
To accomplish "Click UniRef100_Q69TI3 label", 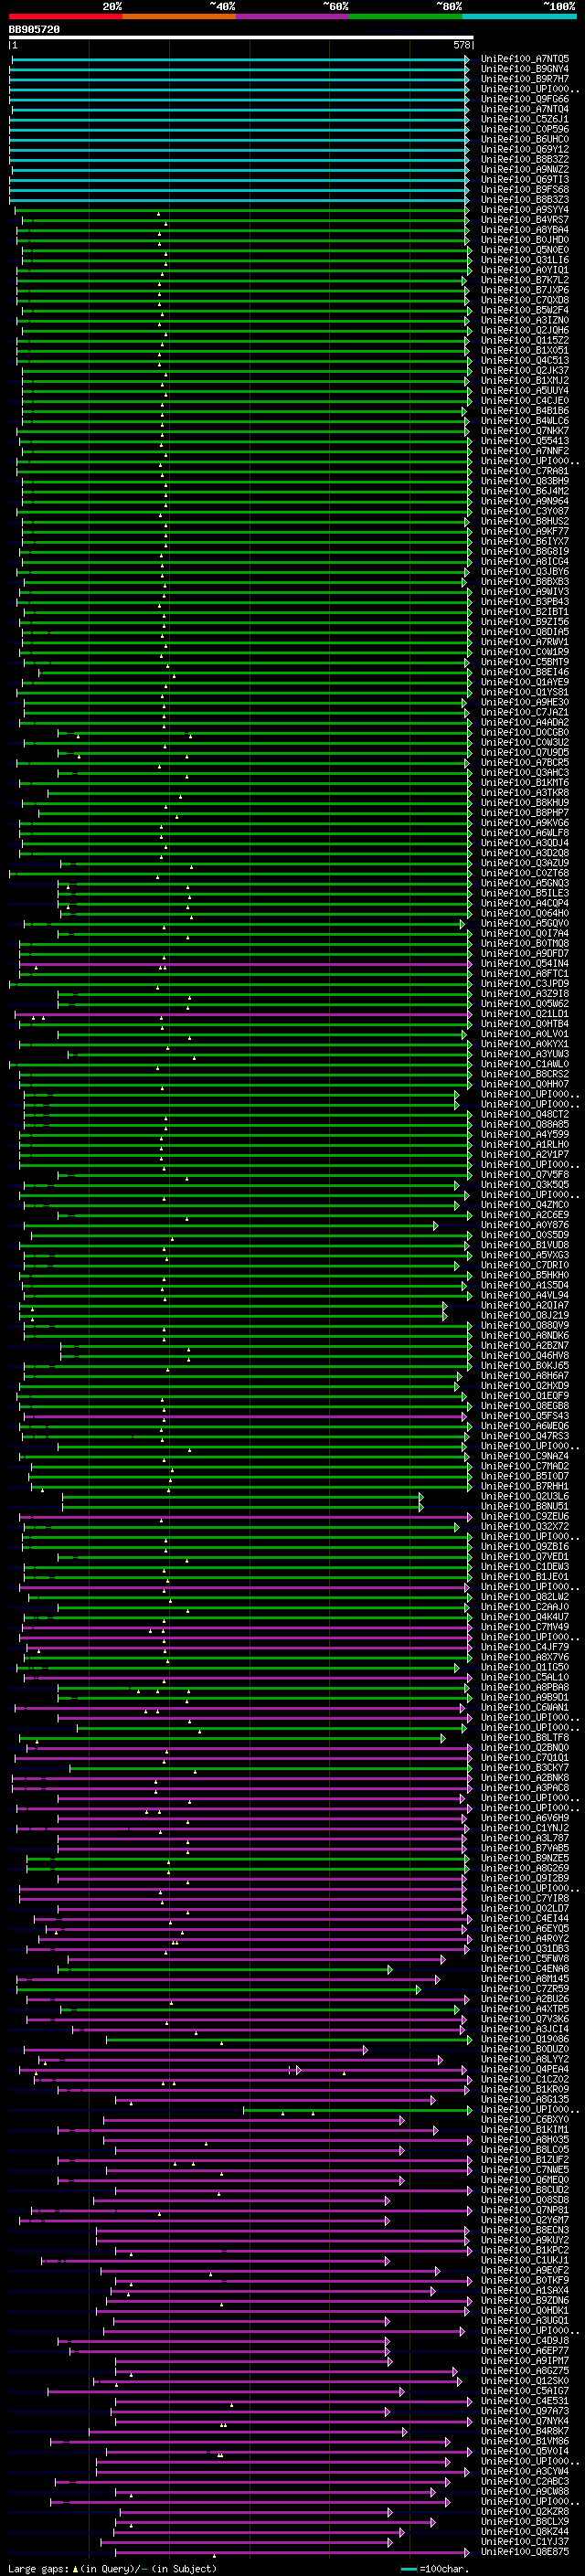I will pyautogui.click(x=525, y=179).
